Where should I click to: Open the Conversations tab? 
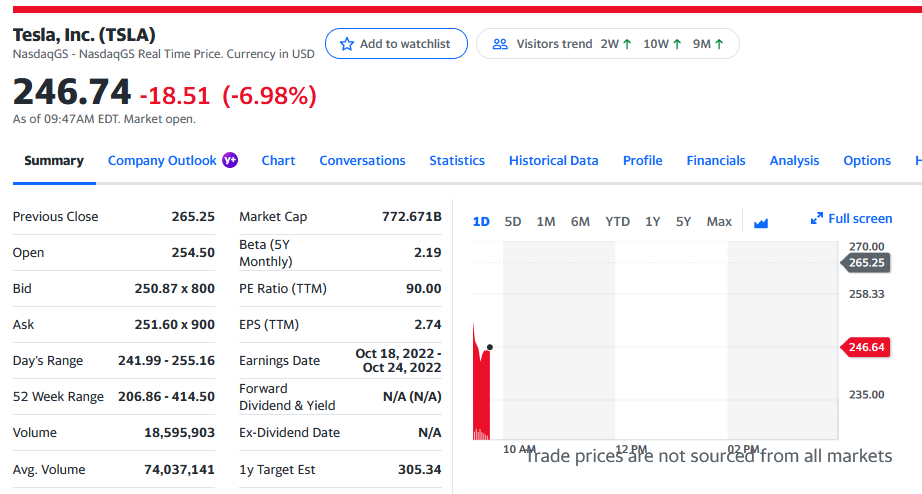pos(362,161)
